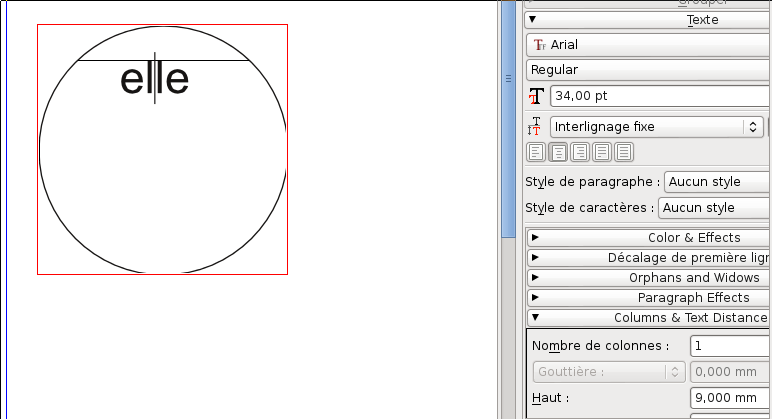Click the 34,00 pt font size field
The image size is (772, 419).
click(660, 96)
